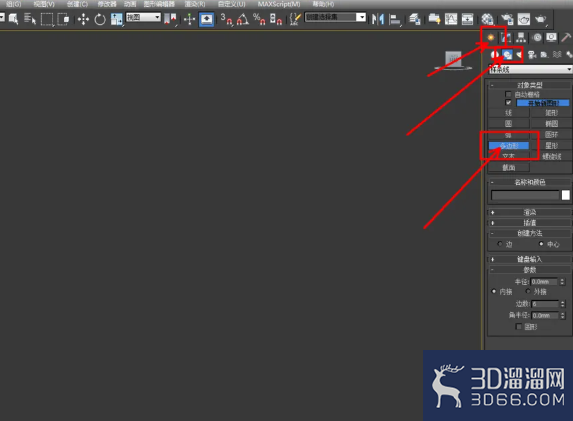Enable the 自动栅格 checkbox
This screenshot has width=573, height=421.
click(x=508, y=94)
